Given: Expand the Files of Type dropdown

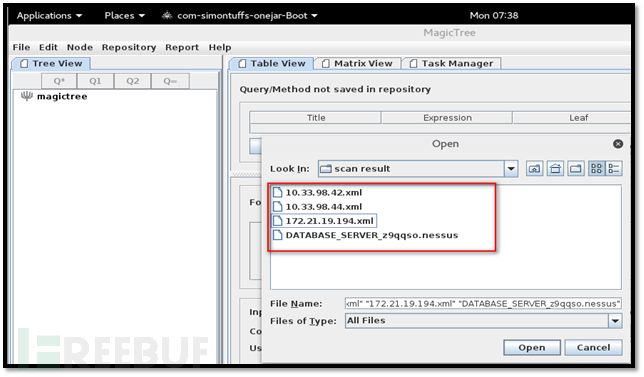Looking at the screenshot, I should pos(615,320).
